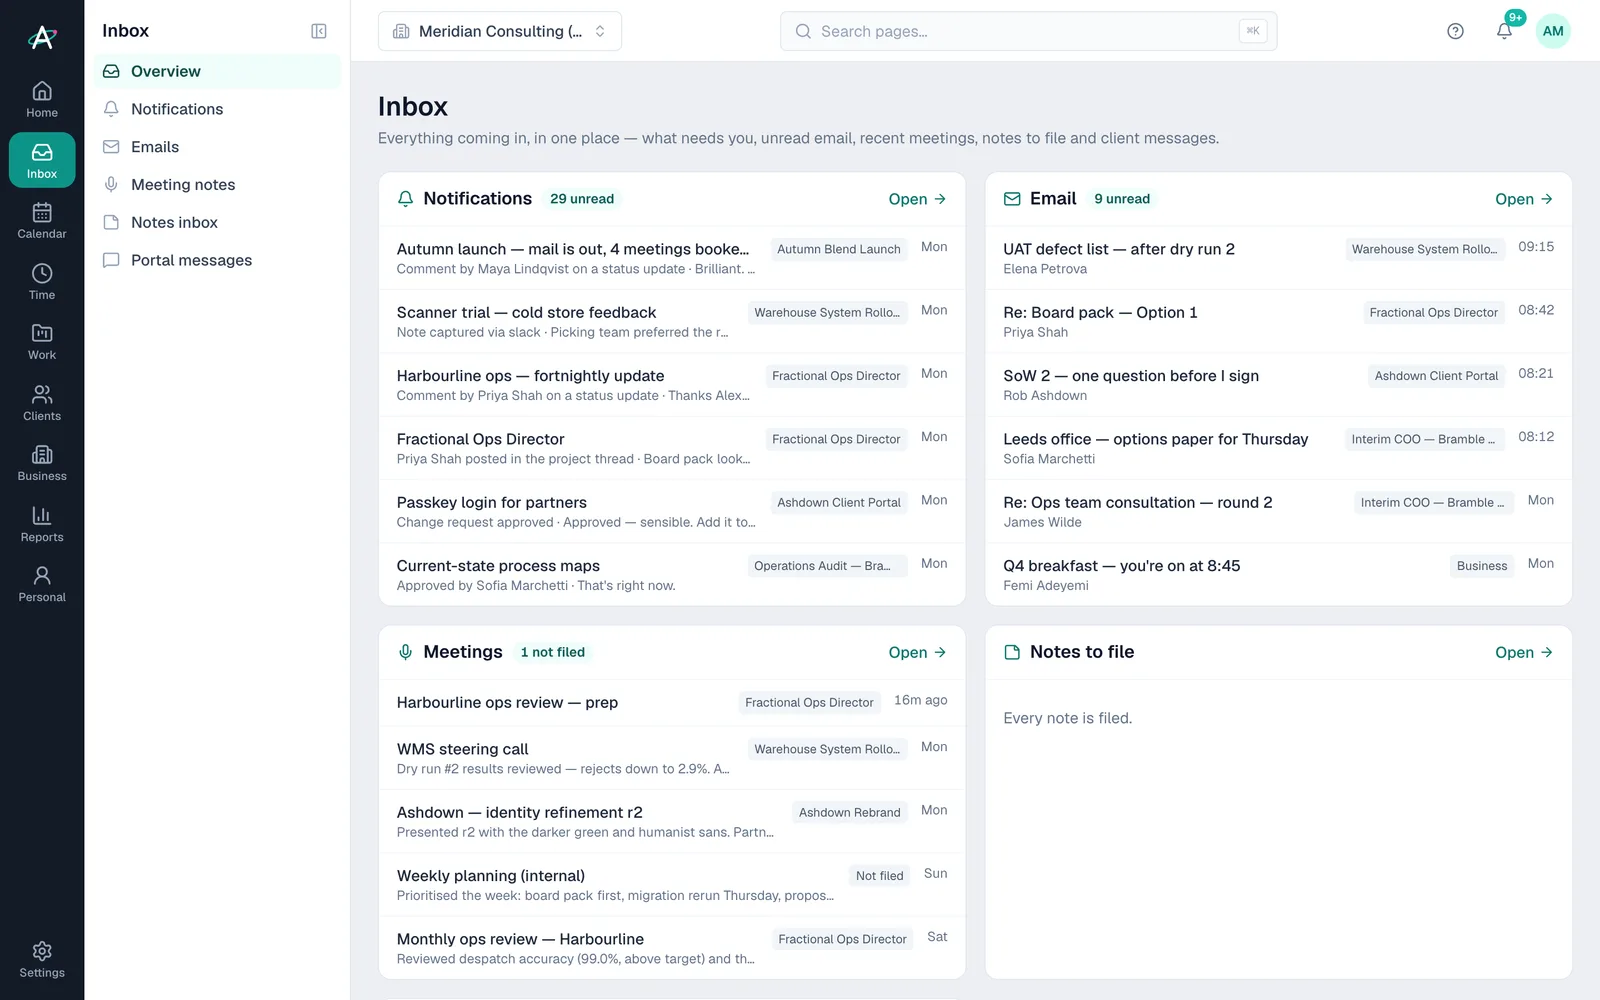
Task: Open Q4 breakfast email from Femi Adeyemi
Action: tap(1278, 575)
